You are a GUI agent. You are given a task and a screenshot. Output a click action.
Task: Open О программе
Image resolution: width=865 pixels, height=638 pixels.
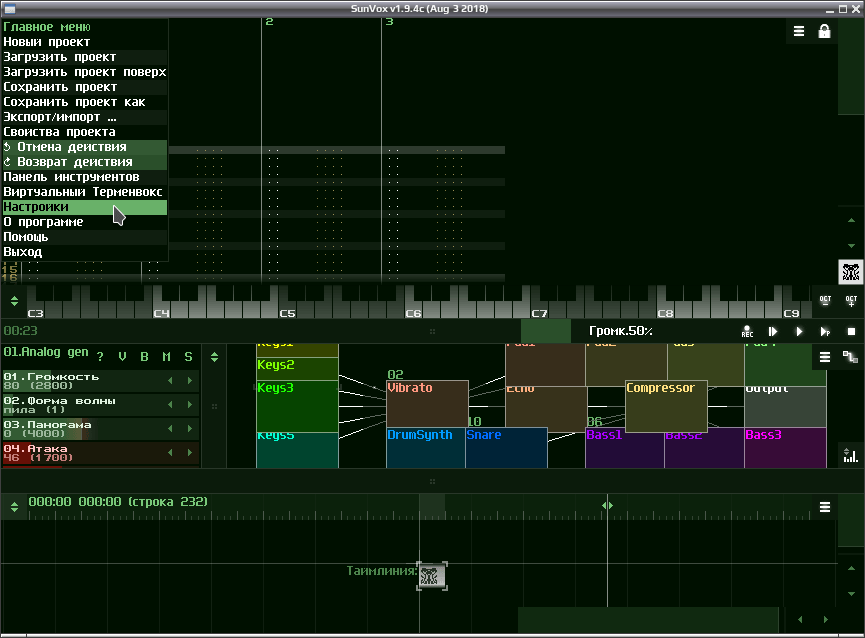(84, 222)
